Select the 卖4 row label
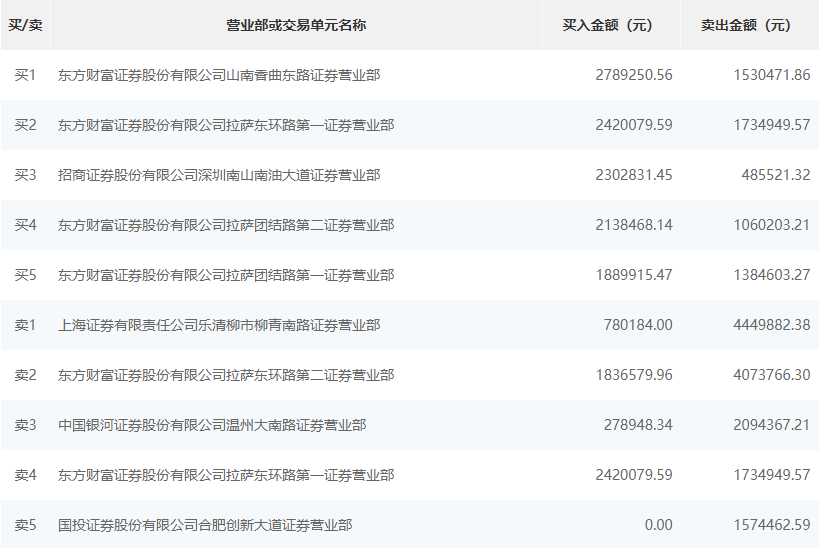822x548 pixels. click(x=25, y=475)
